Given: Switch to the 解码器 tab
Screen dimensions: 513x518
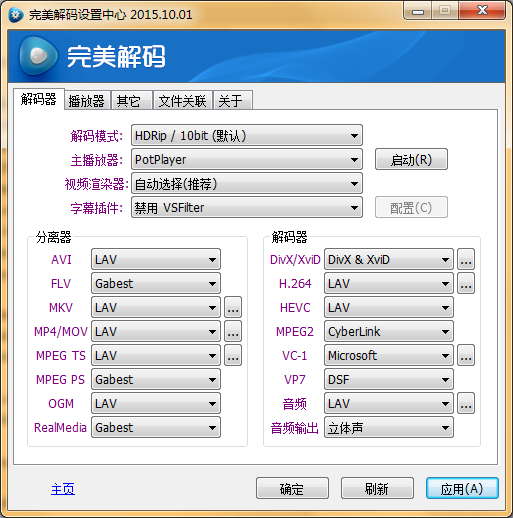Looking at the screenshot, I should pyautogui.click(x=39, y=99).
